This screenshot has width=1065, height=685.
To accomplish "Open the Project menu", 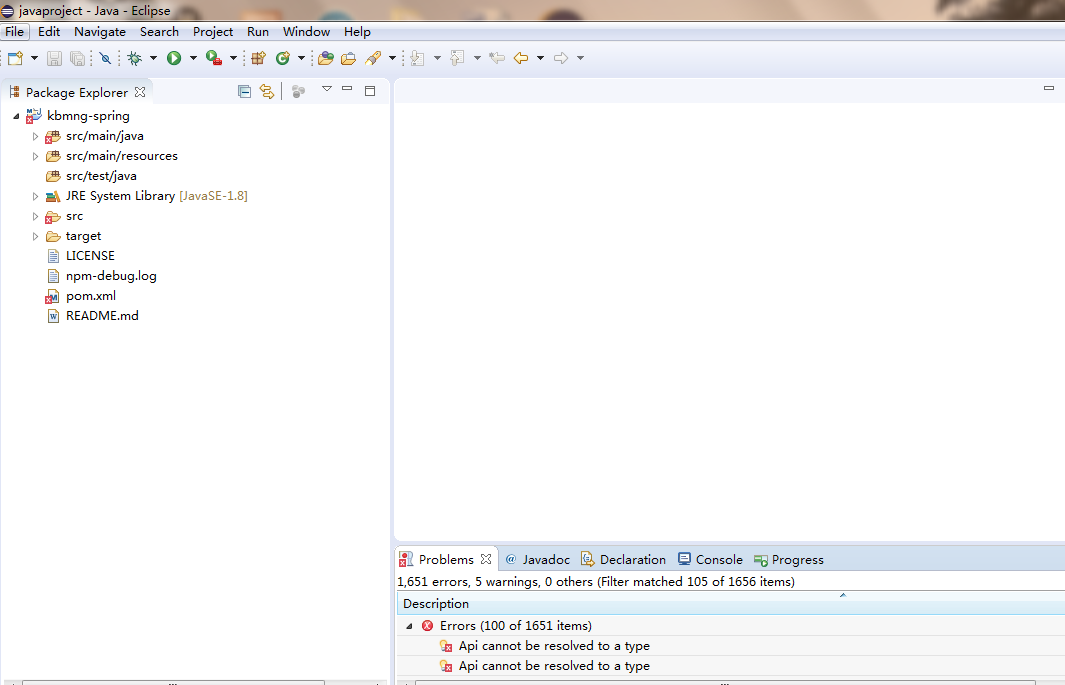I will pos(213,32).
